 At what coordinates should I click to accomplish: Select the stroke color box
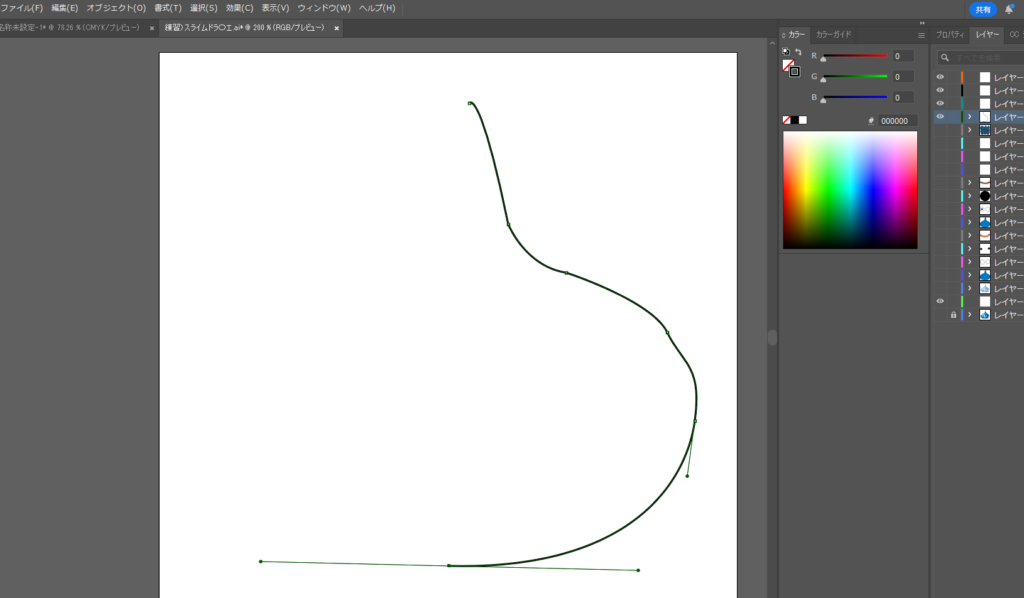click(794, 71)
